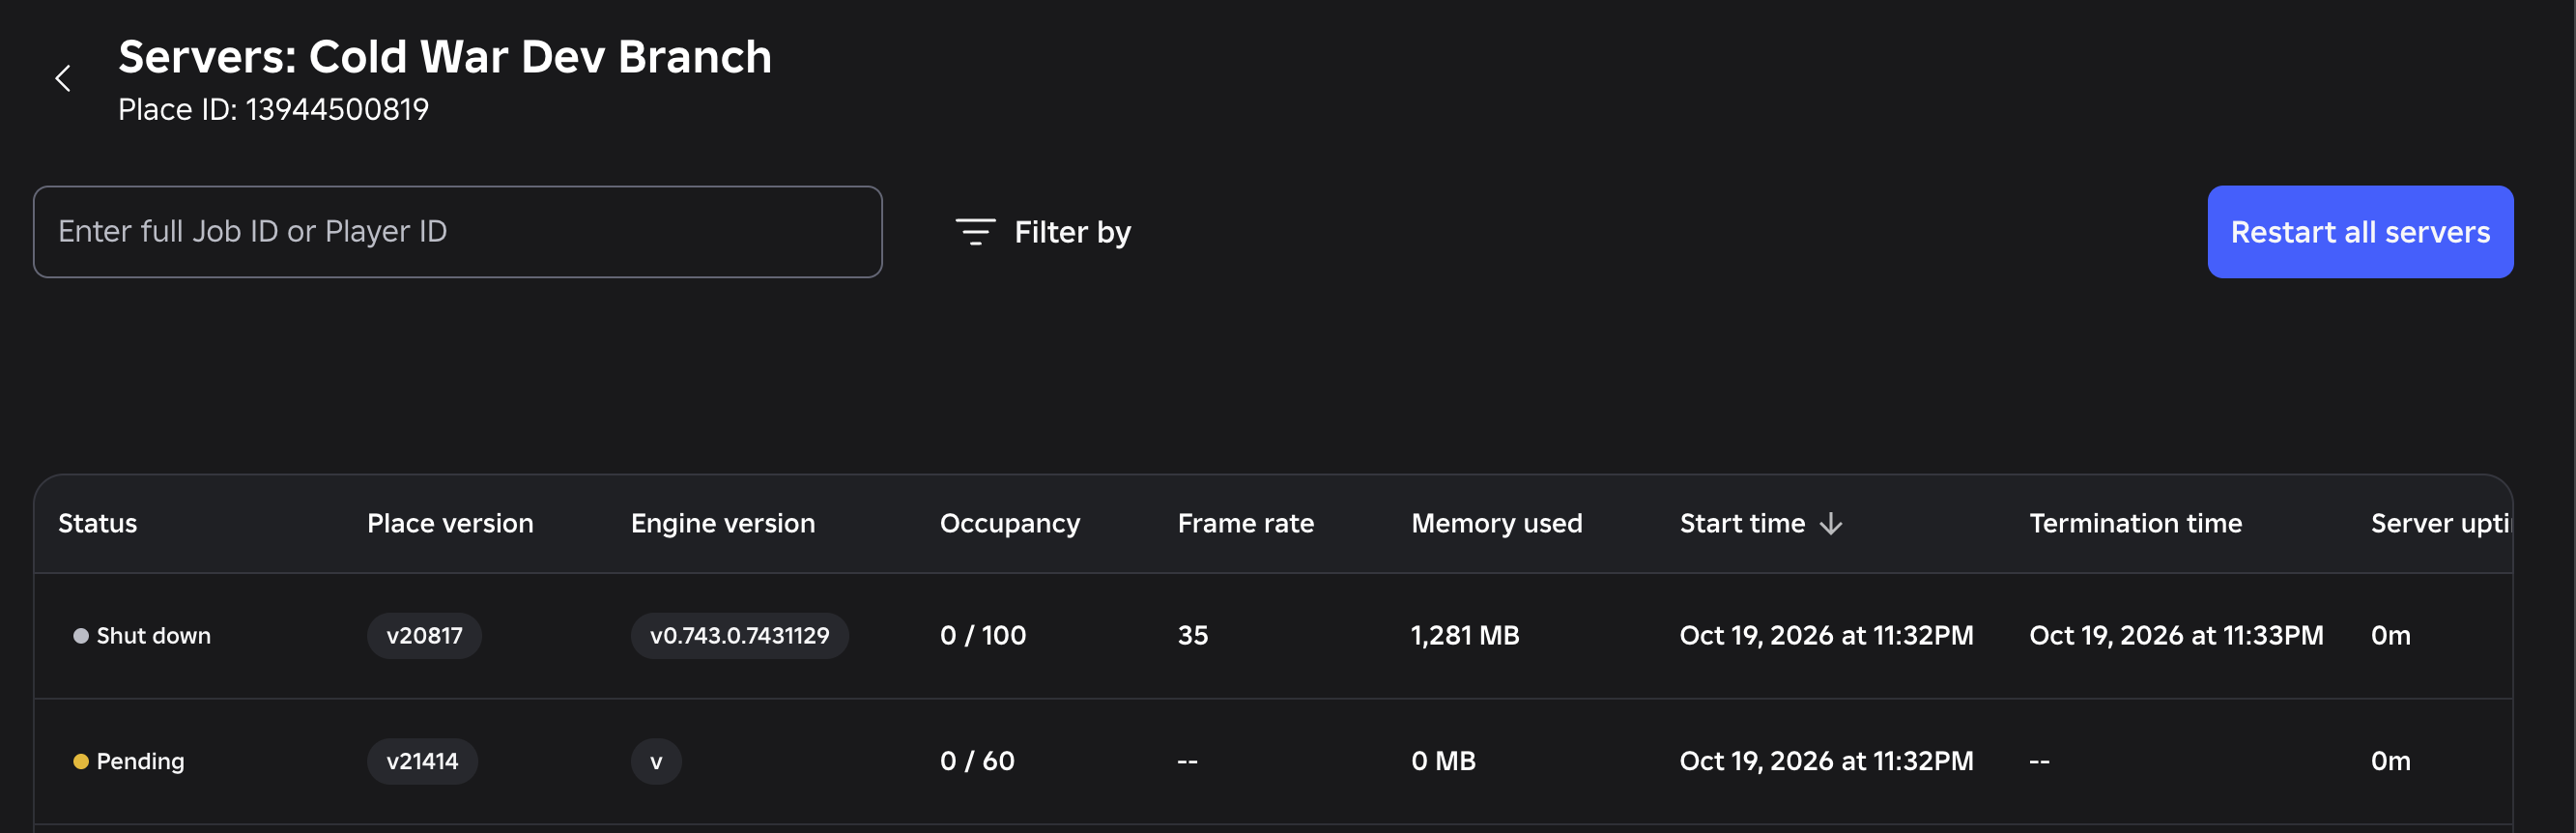Image resolution: width=2576 pixels, height=833 pixels.
Task: Sort by Termination time column header
Action: (x=2136, y=523)
